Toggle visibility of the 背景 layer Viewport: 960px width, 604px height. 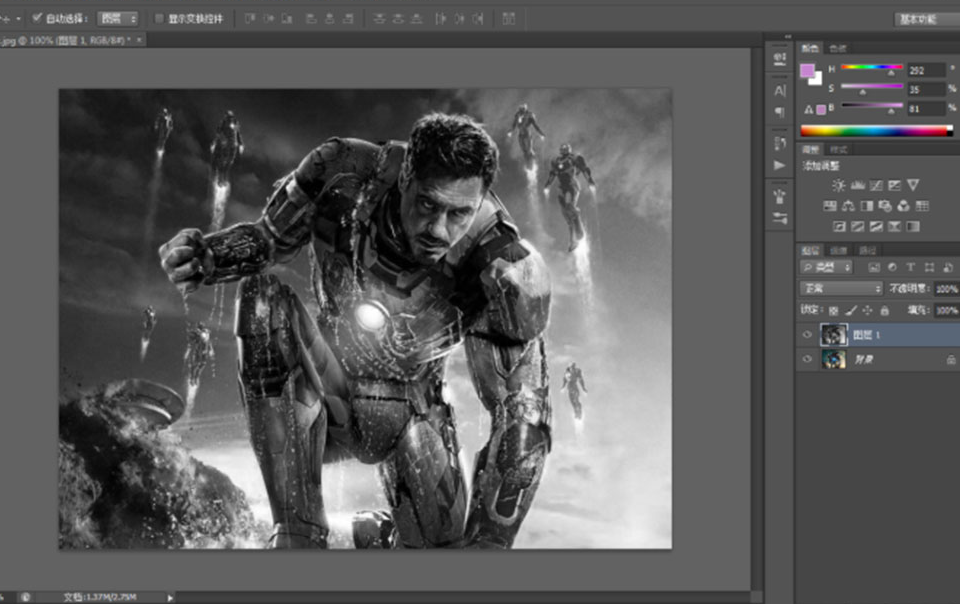(808, 359)
